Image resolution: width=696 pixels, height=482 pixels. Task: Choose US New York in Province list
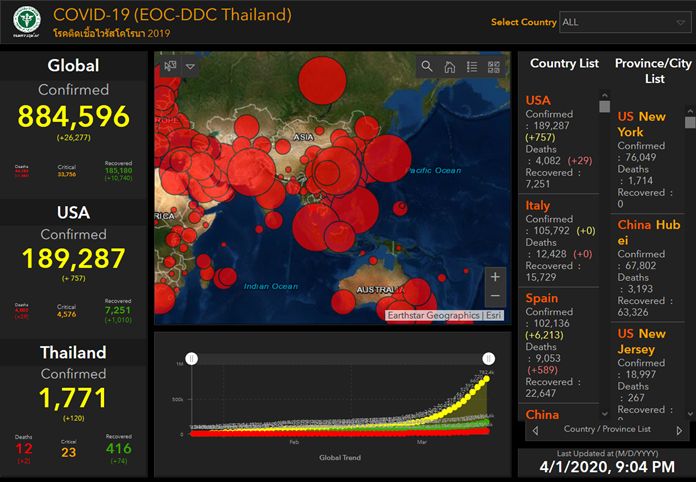[x=642, y=124]
